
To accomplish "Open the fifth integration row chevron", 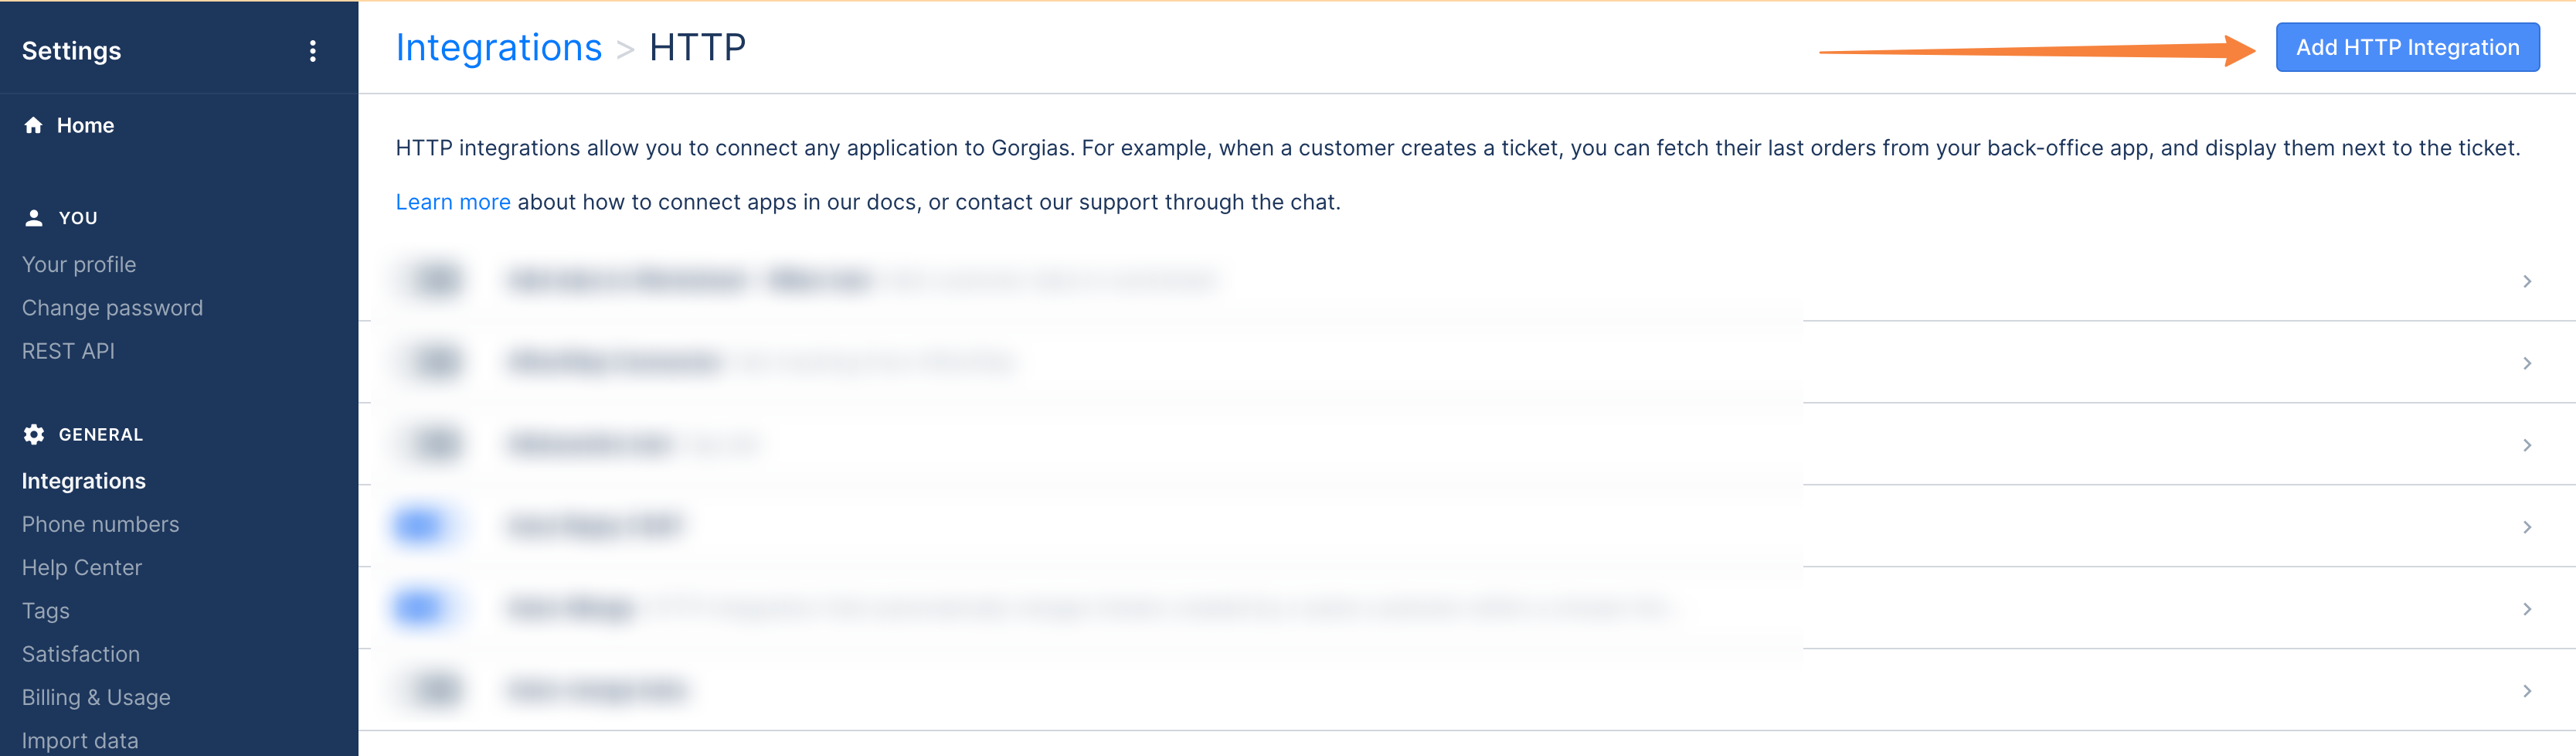I will 2527,610.
